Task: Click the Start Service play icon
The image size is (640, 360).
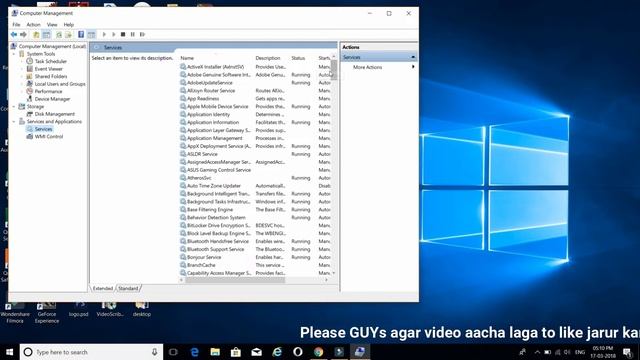Action: pos(104,35)
